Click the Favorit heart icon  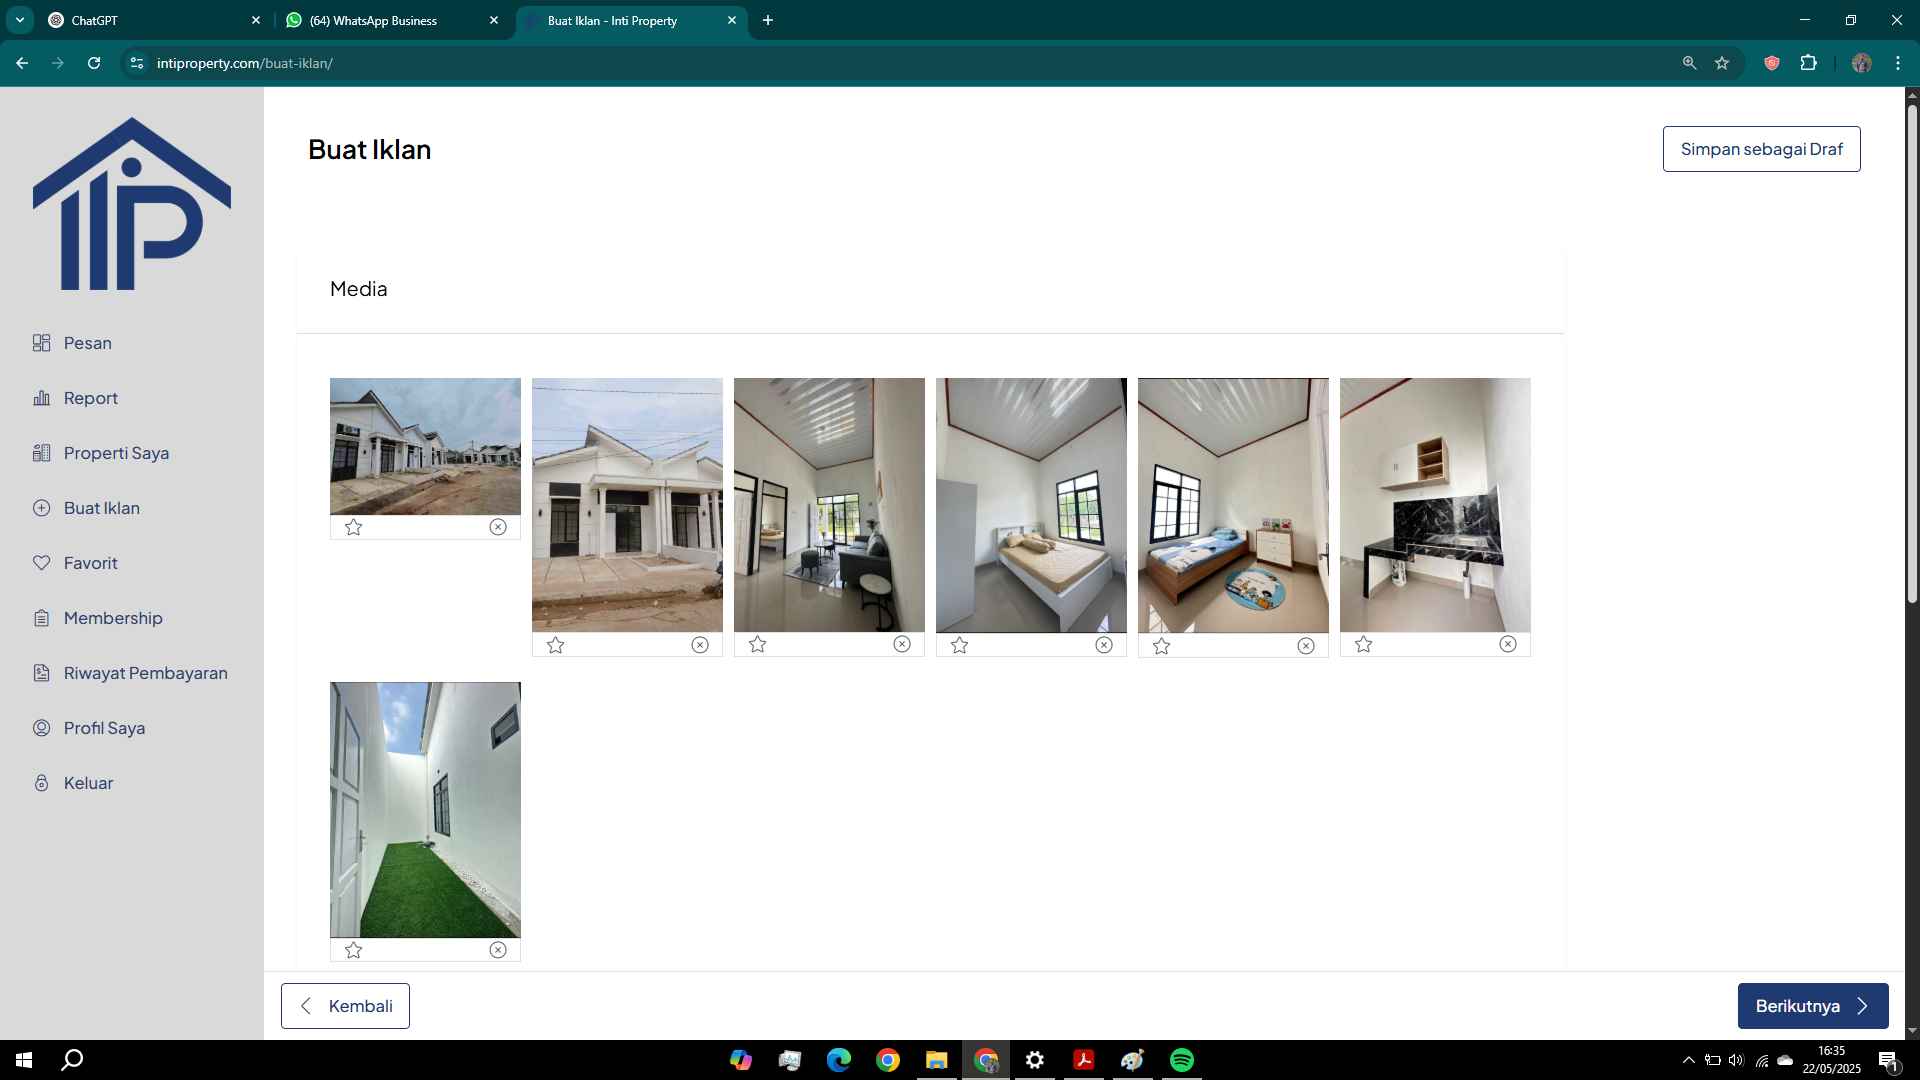tap(41, 563)
